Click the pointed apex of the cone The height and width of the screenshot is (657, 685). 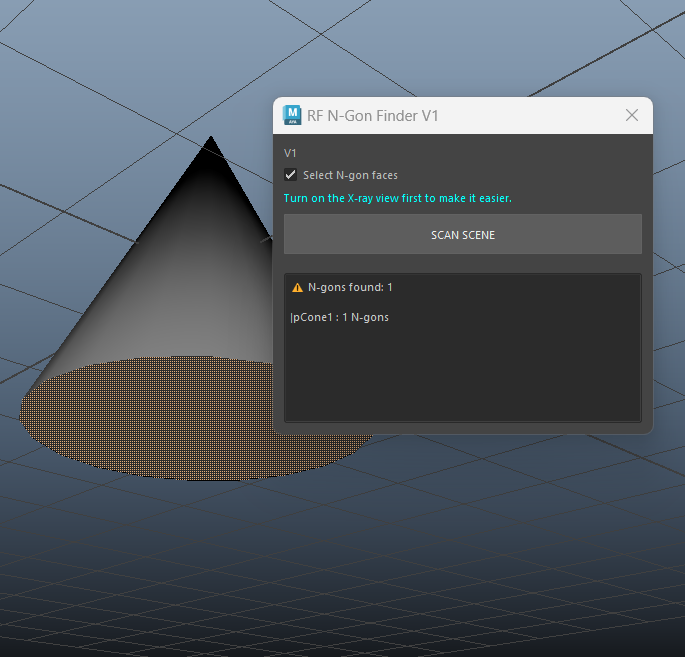click(210, 139)
